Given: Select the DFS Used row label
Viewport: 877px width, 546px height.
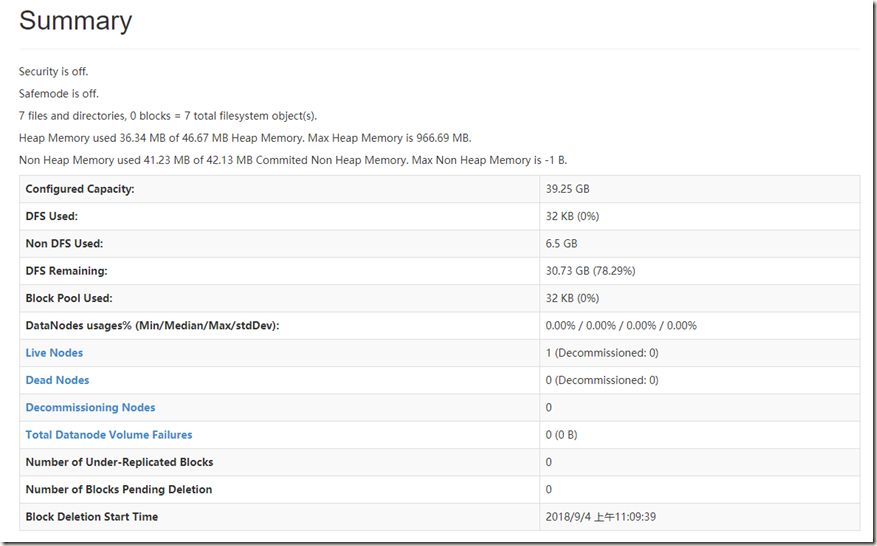Looking at the screenshot, I should coord(51,216).
